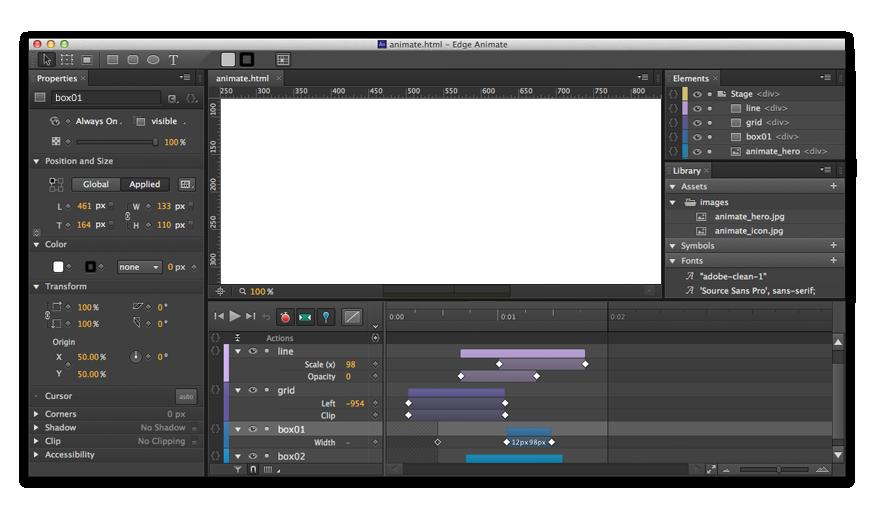The height and width of the screenshot is (518, 876).
Task: Select the Selection arrow tool
Action: [46, 59]
